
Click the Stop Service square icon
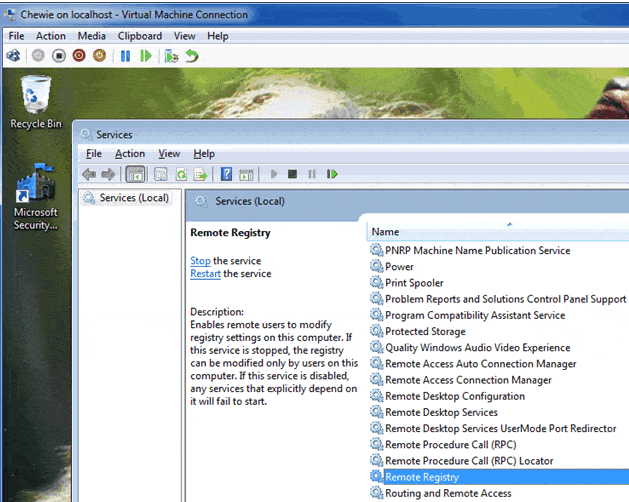[292, 174]
